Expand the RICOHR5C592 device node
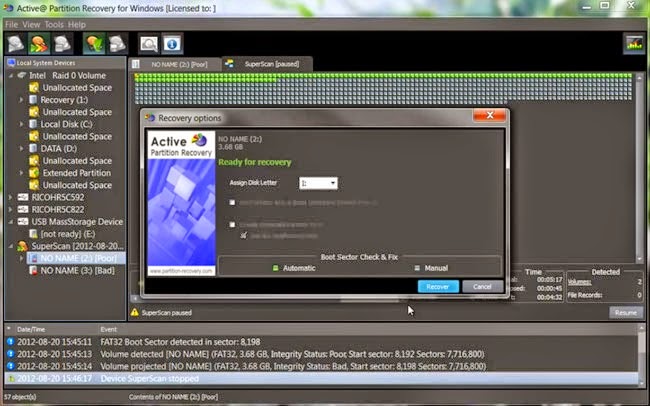650x406 pixels. pyautogui.click(x=11, y=197)
